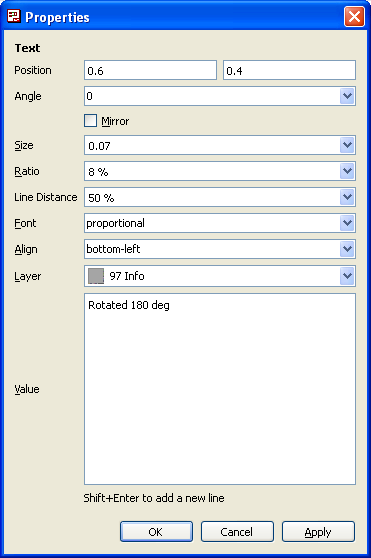Focus the second Position field containing 0.4
The width and height of the screenshot is (371, 558).
click(x=289, y=70)
